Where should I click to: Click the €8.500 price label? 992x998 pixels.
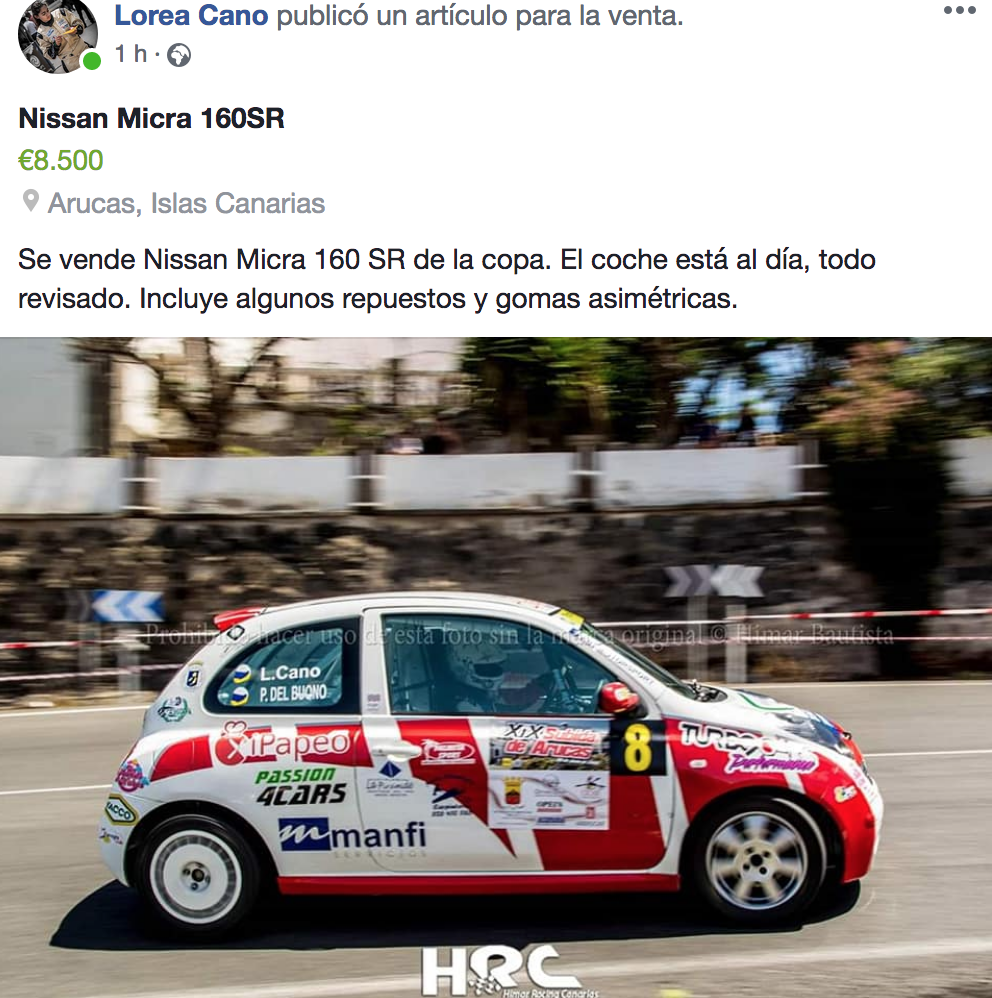[60, 160]
